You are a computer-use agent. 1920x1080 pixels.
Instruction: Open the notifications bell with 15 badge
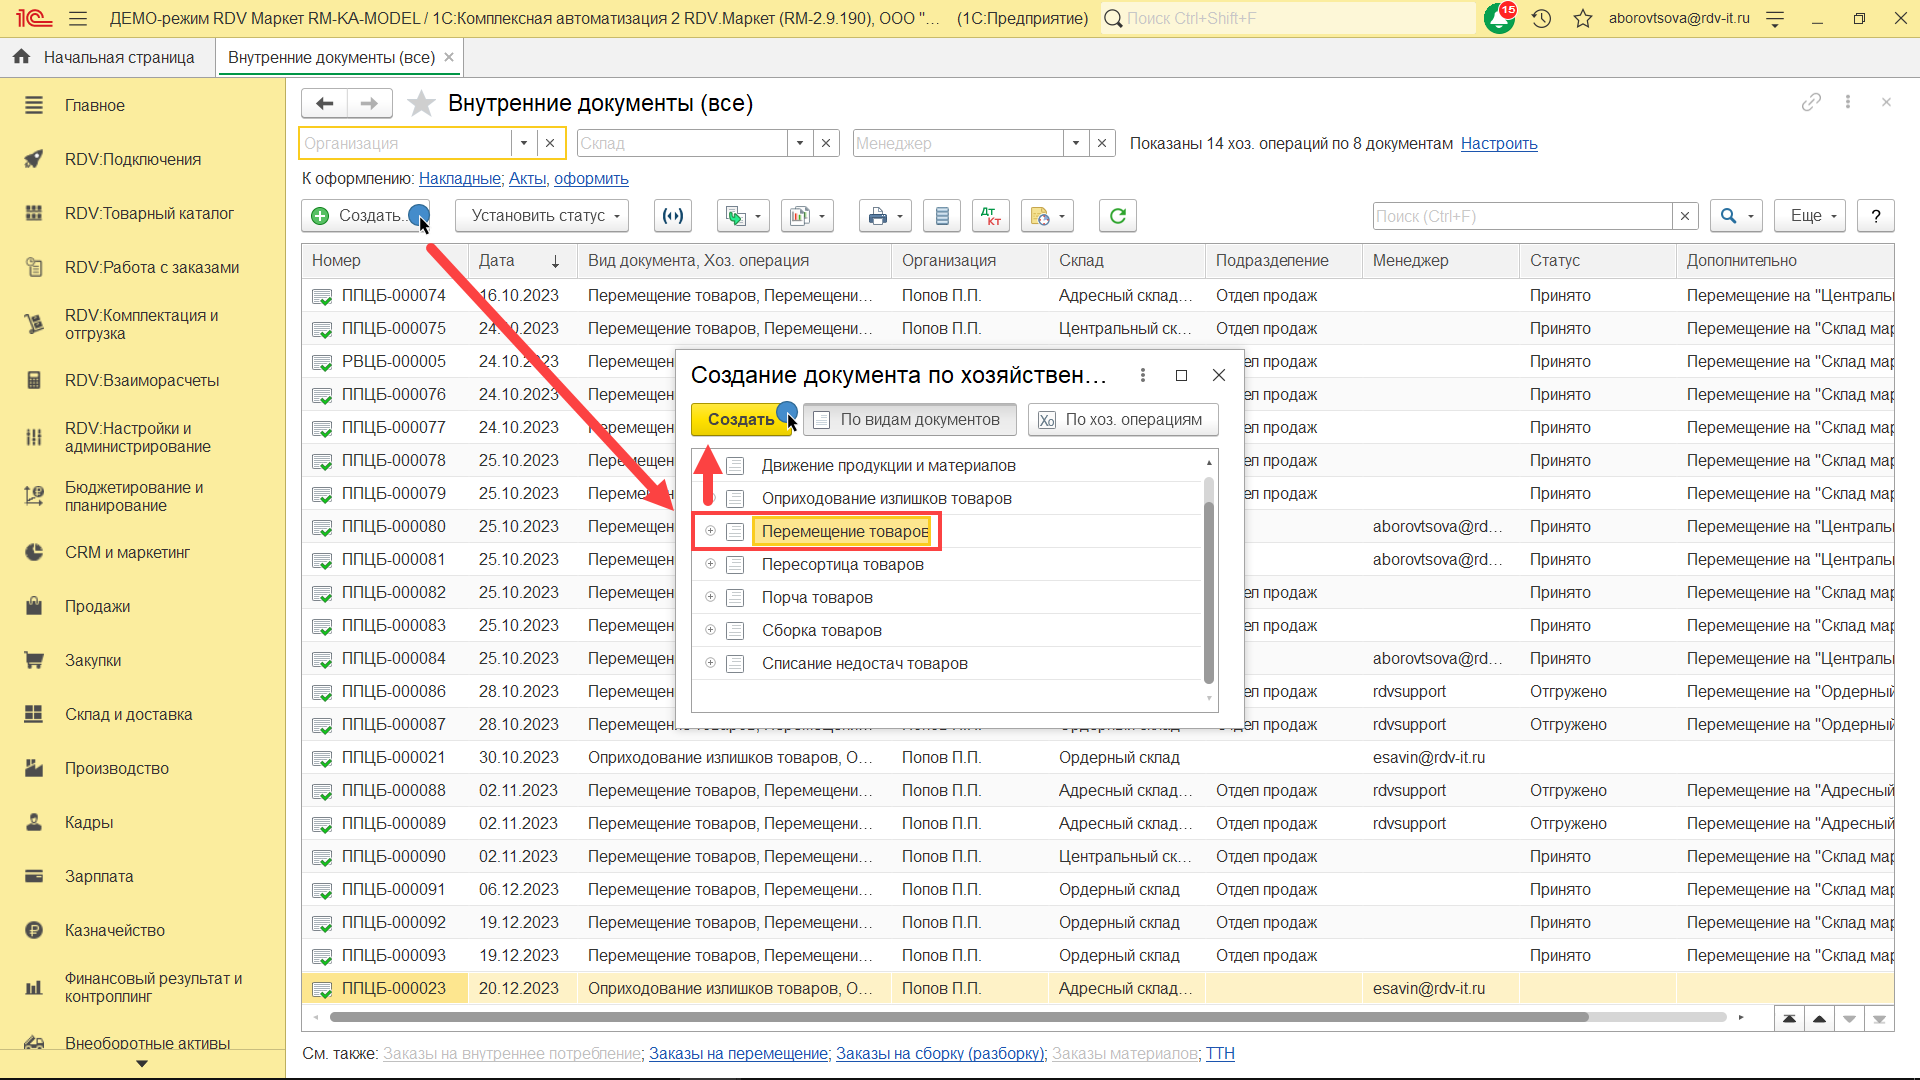(1499, 18)
